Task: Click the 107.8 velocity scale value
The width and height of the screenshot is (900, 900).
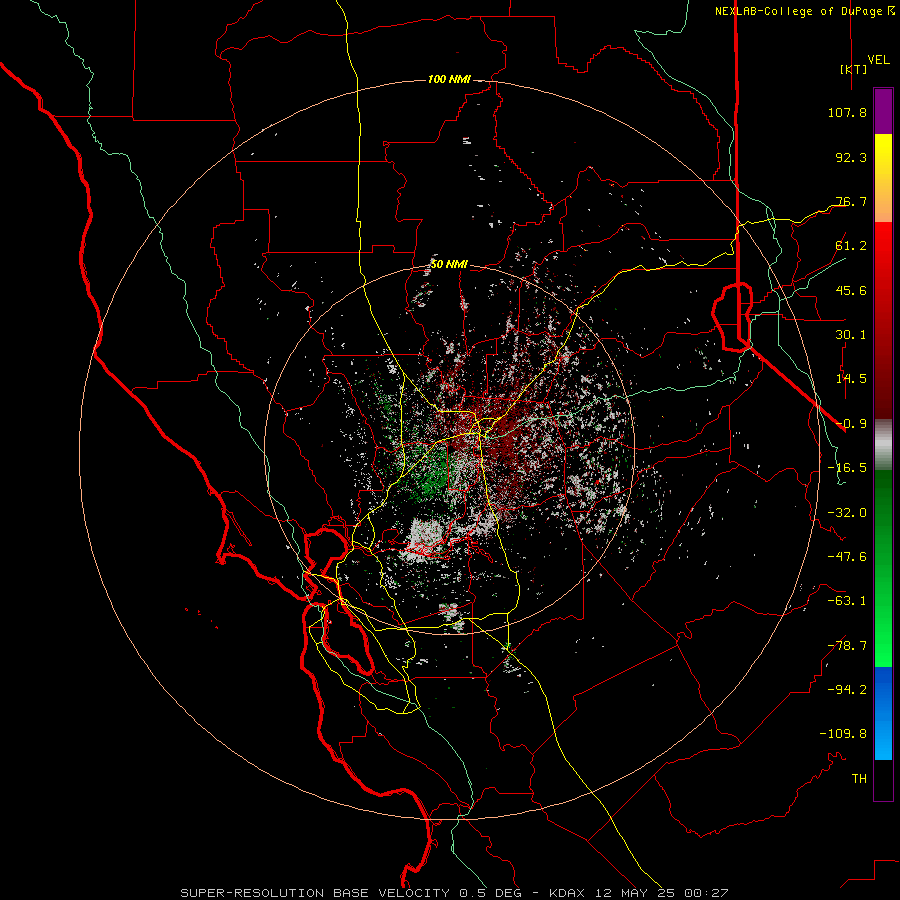Action: click(x=847, y=112)
